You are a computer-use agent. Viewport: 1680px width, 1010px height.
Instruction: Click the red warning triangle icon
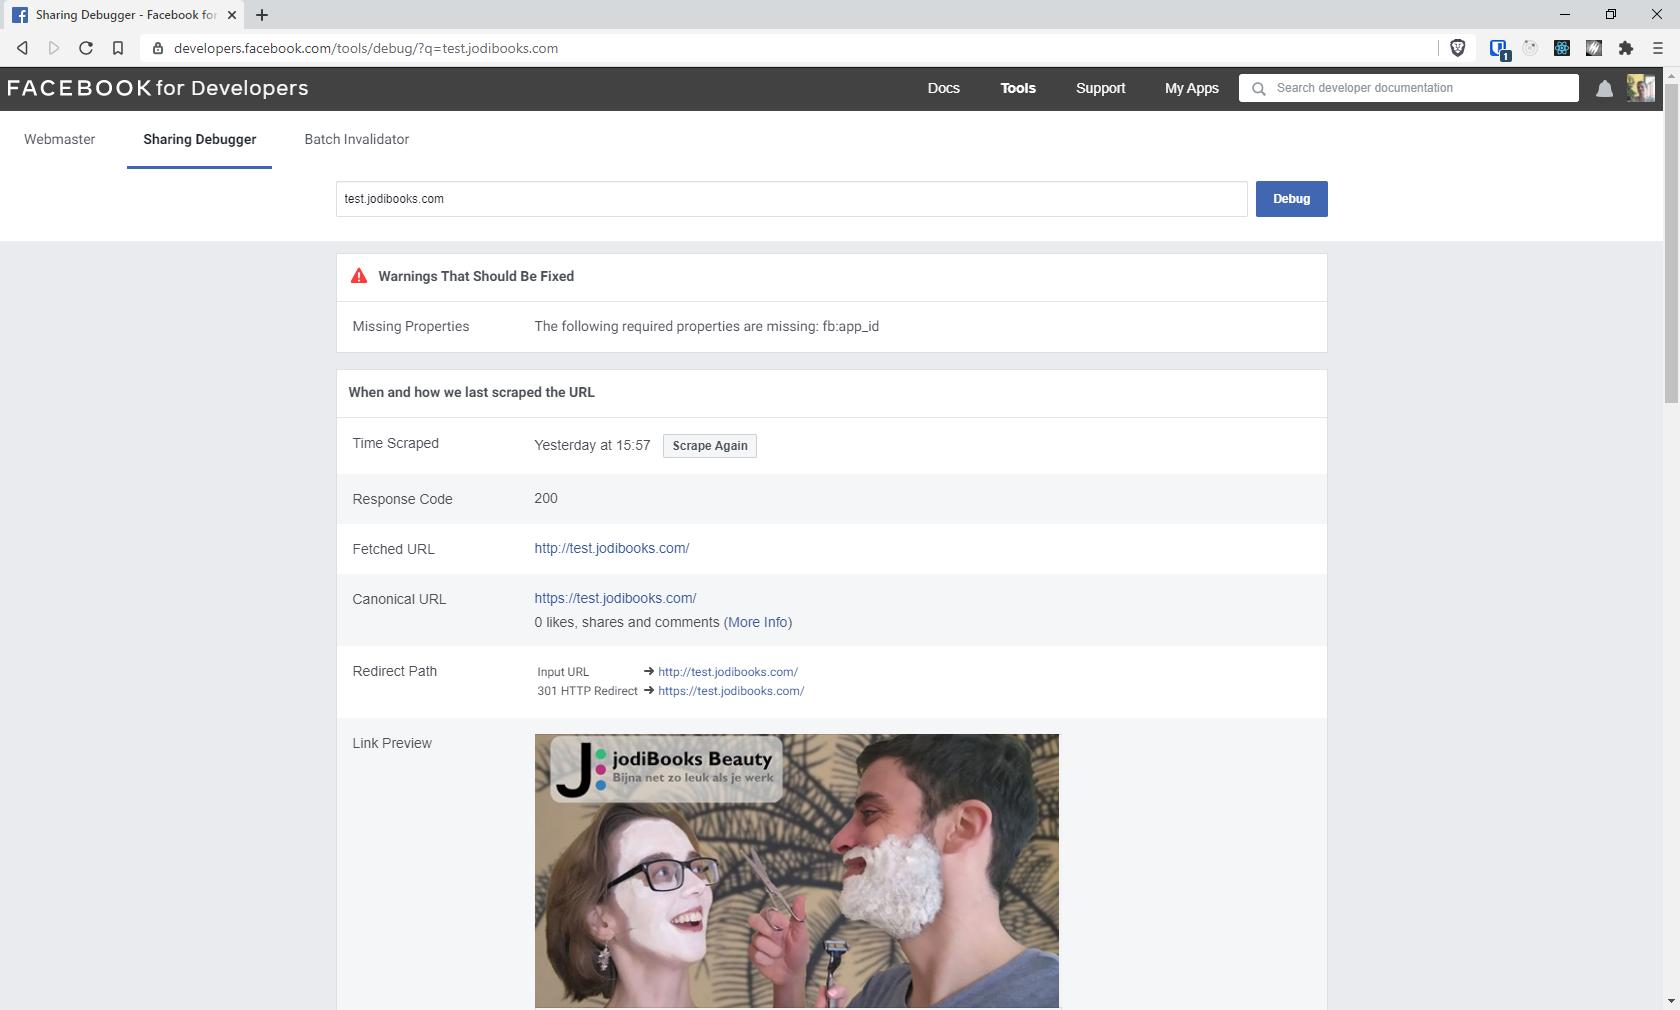click(359, 276)
